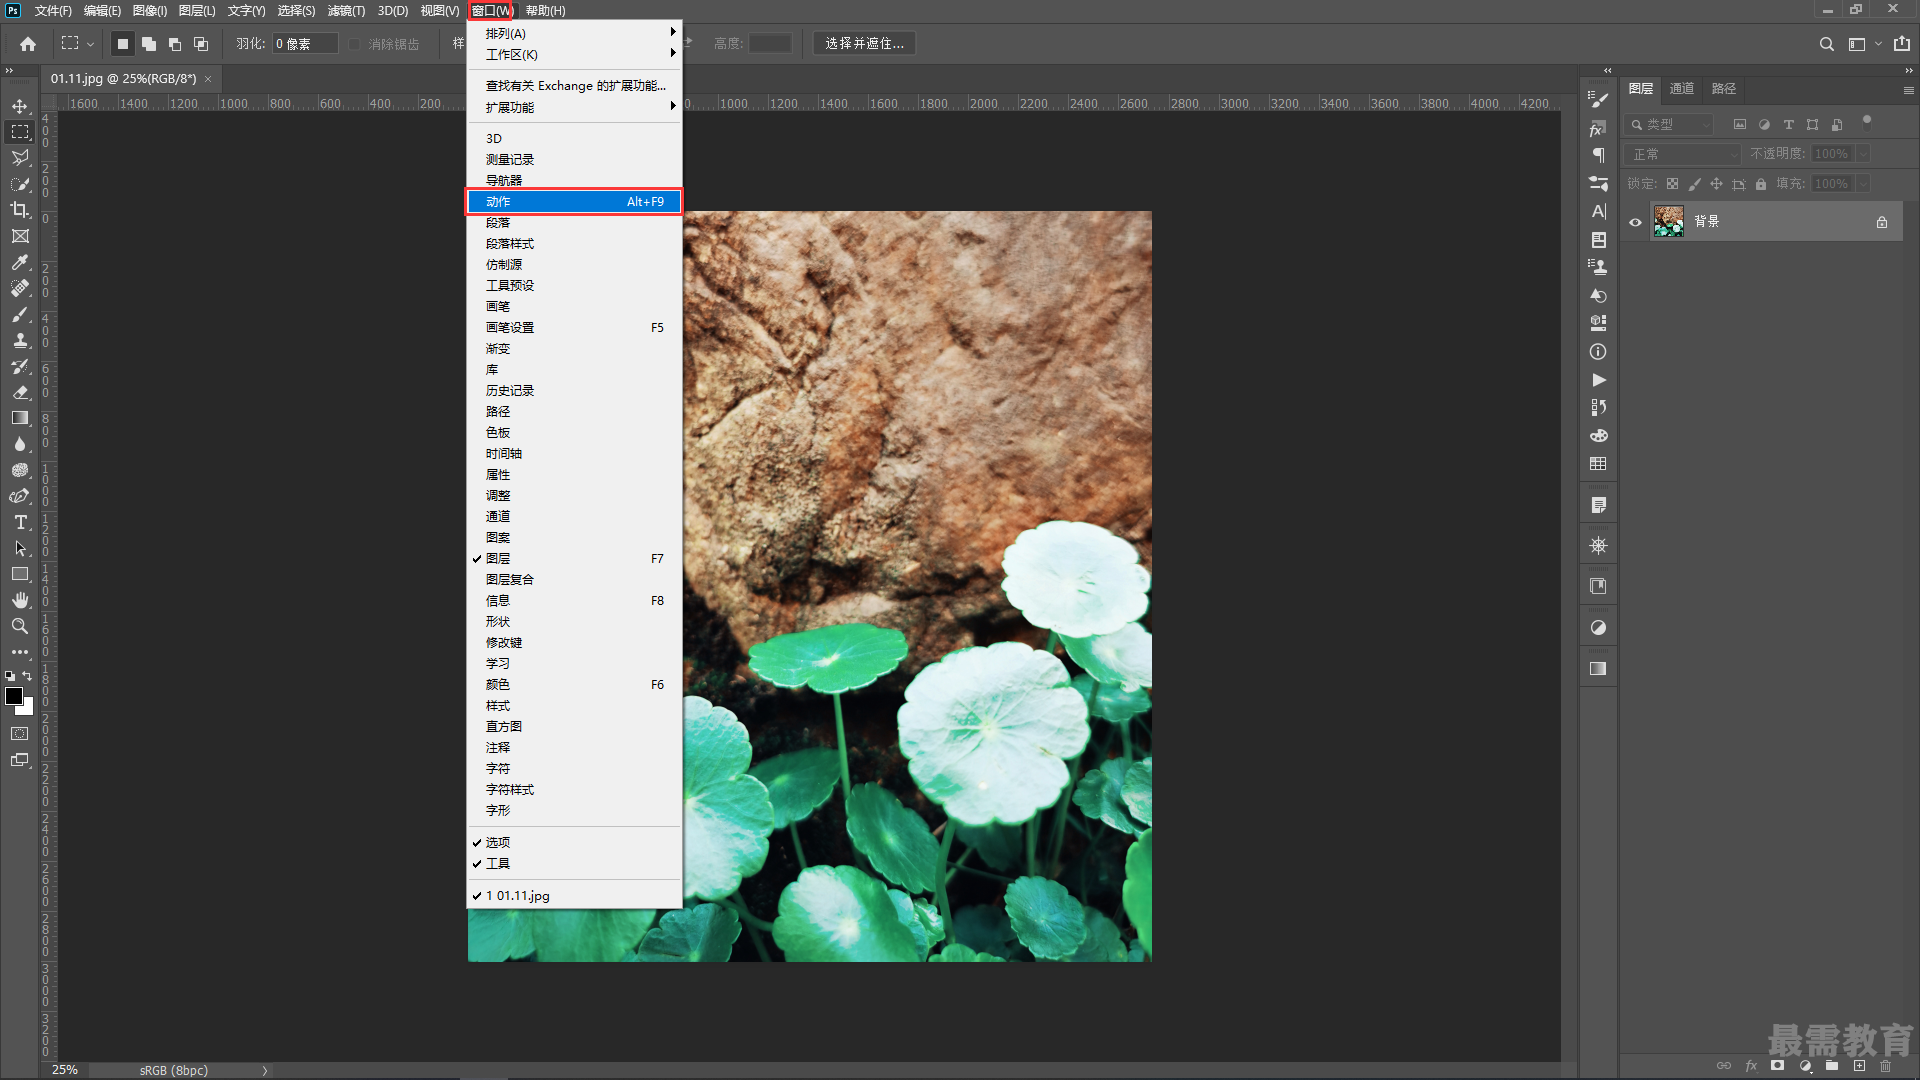This screenshot has width=1920, height=1080.
Task: Select the Pen tool
Action: (x=20, y=496)
